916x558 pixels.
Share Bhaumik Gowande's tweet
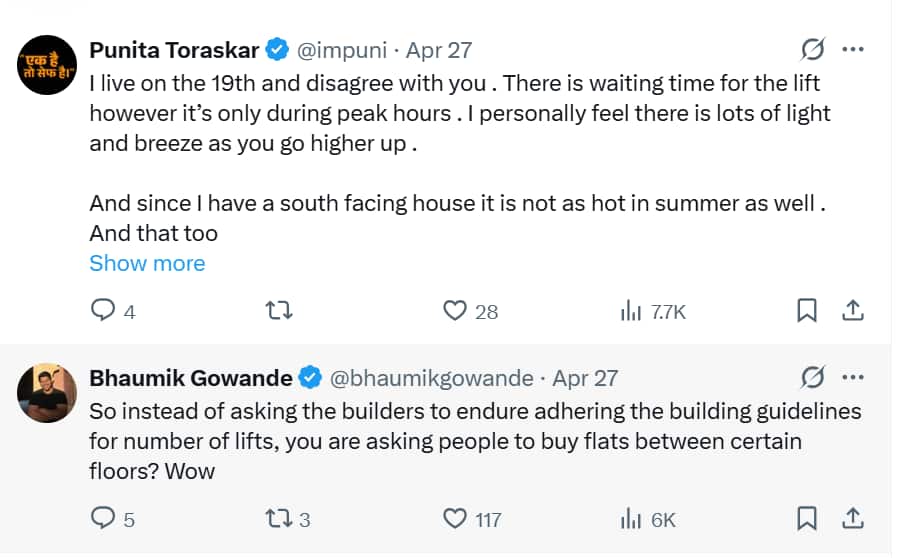click(x=853, y=519)
